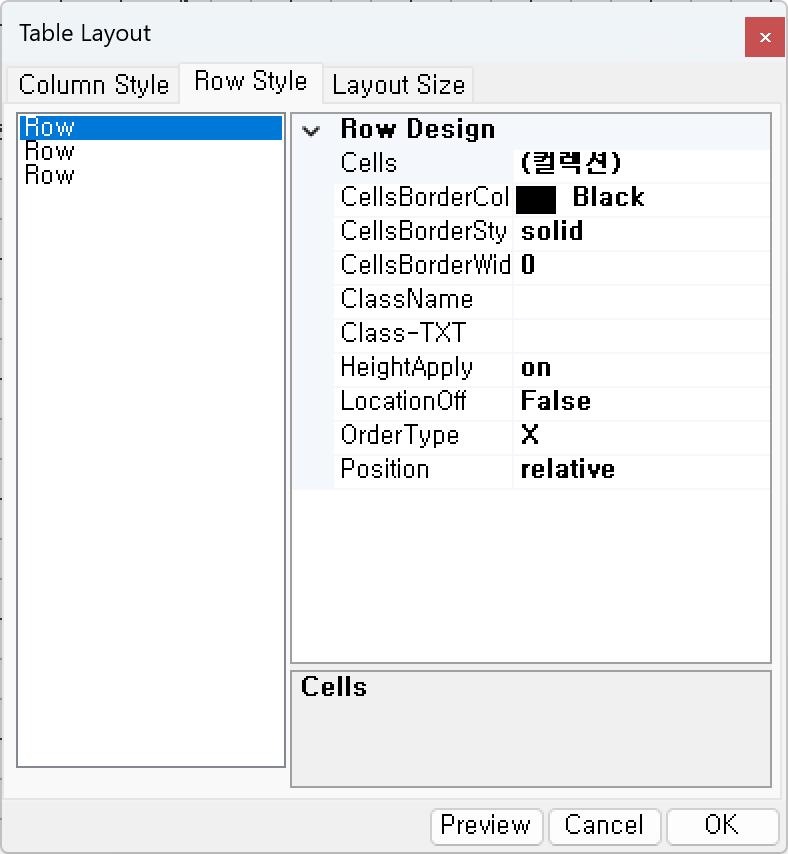Select the HeightApply property label

pos(406,367)
